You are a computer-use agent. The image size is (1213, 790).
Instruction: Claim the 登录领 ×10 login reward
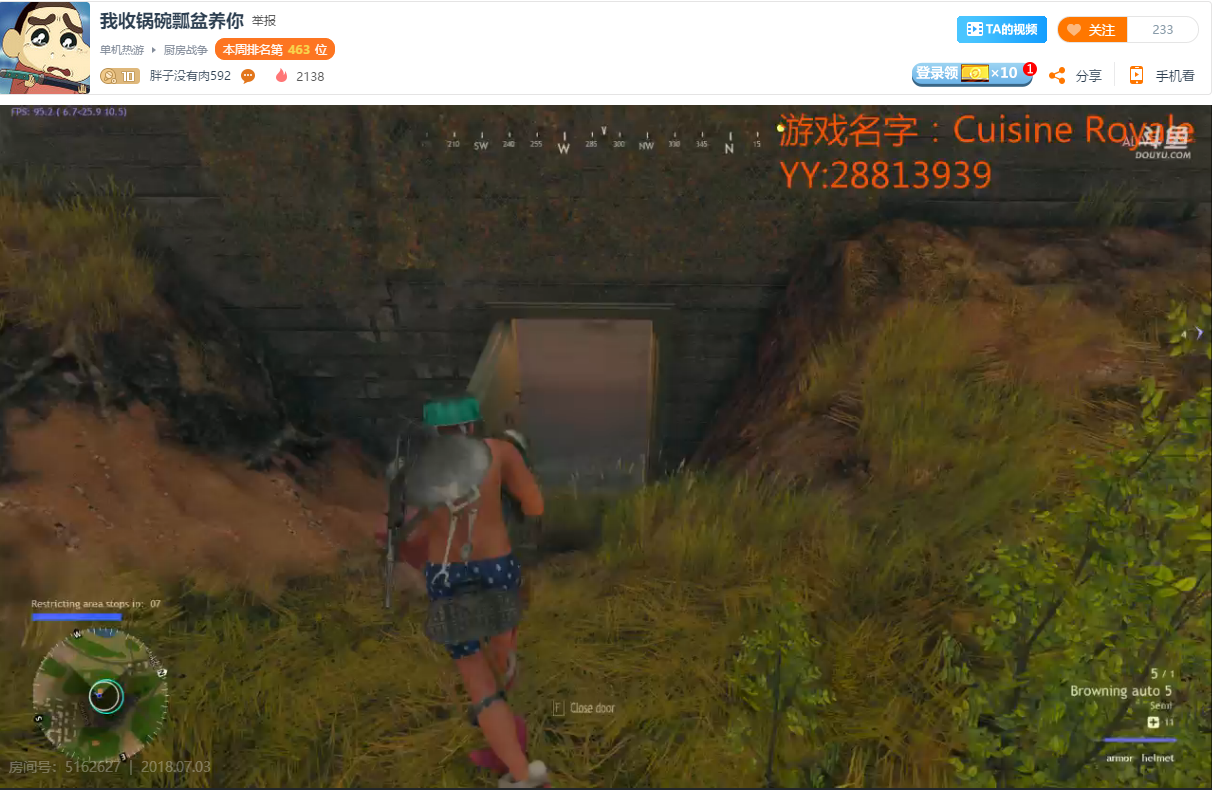tap(972, 74)
